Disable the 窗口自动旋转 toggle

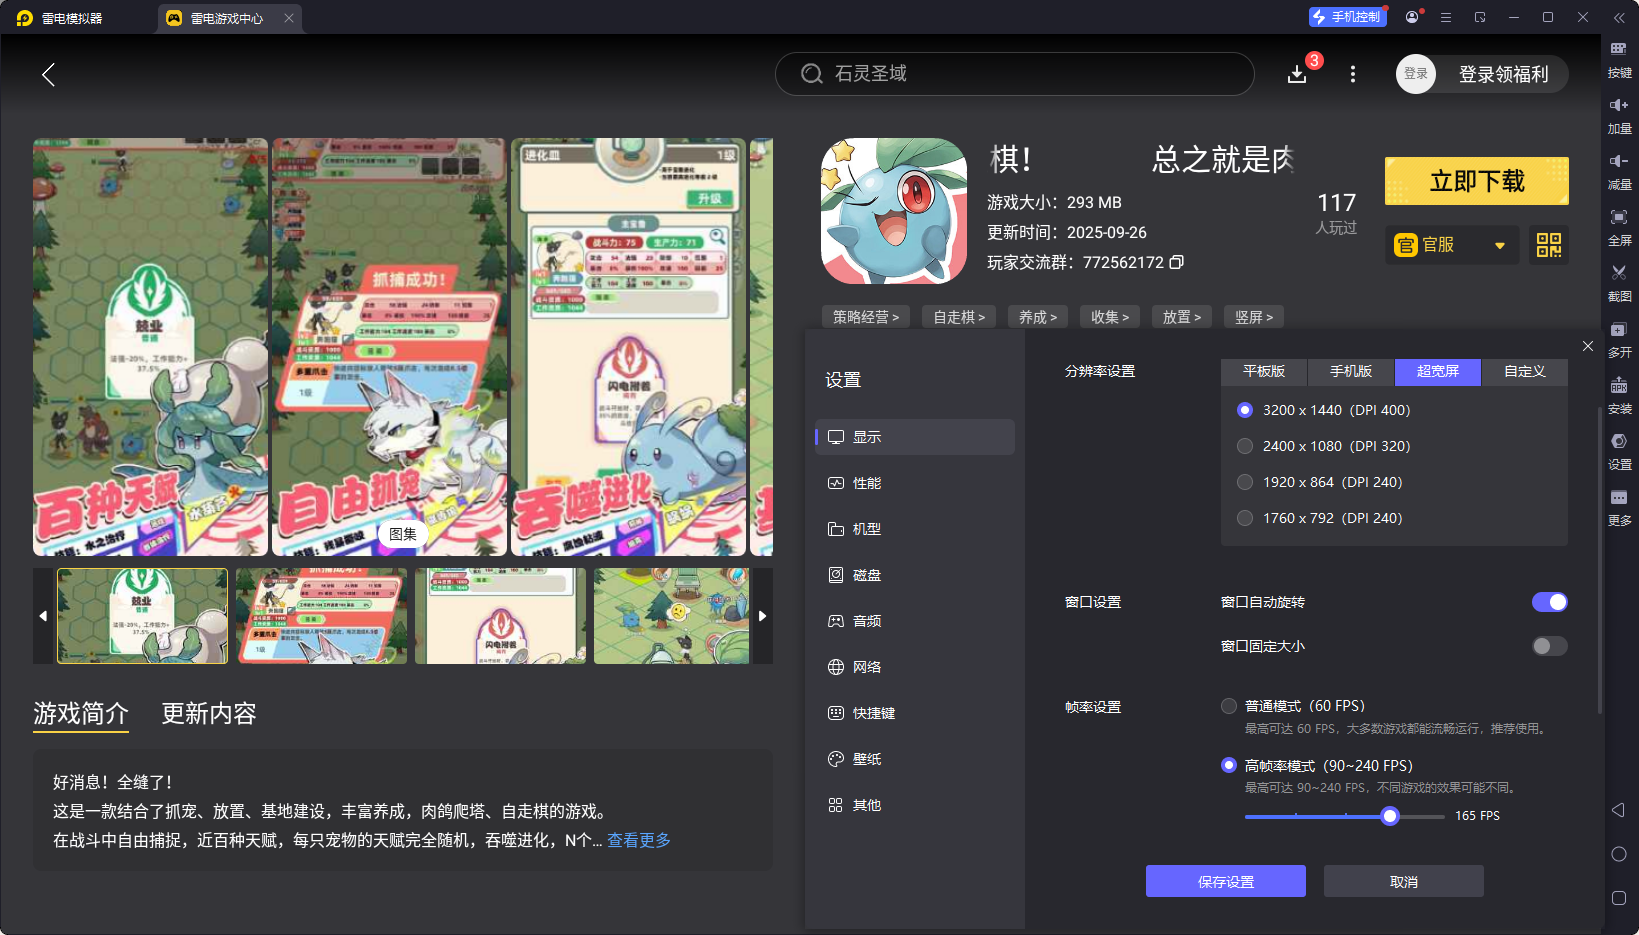1548,602
